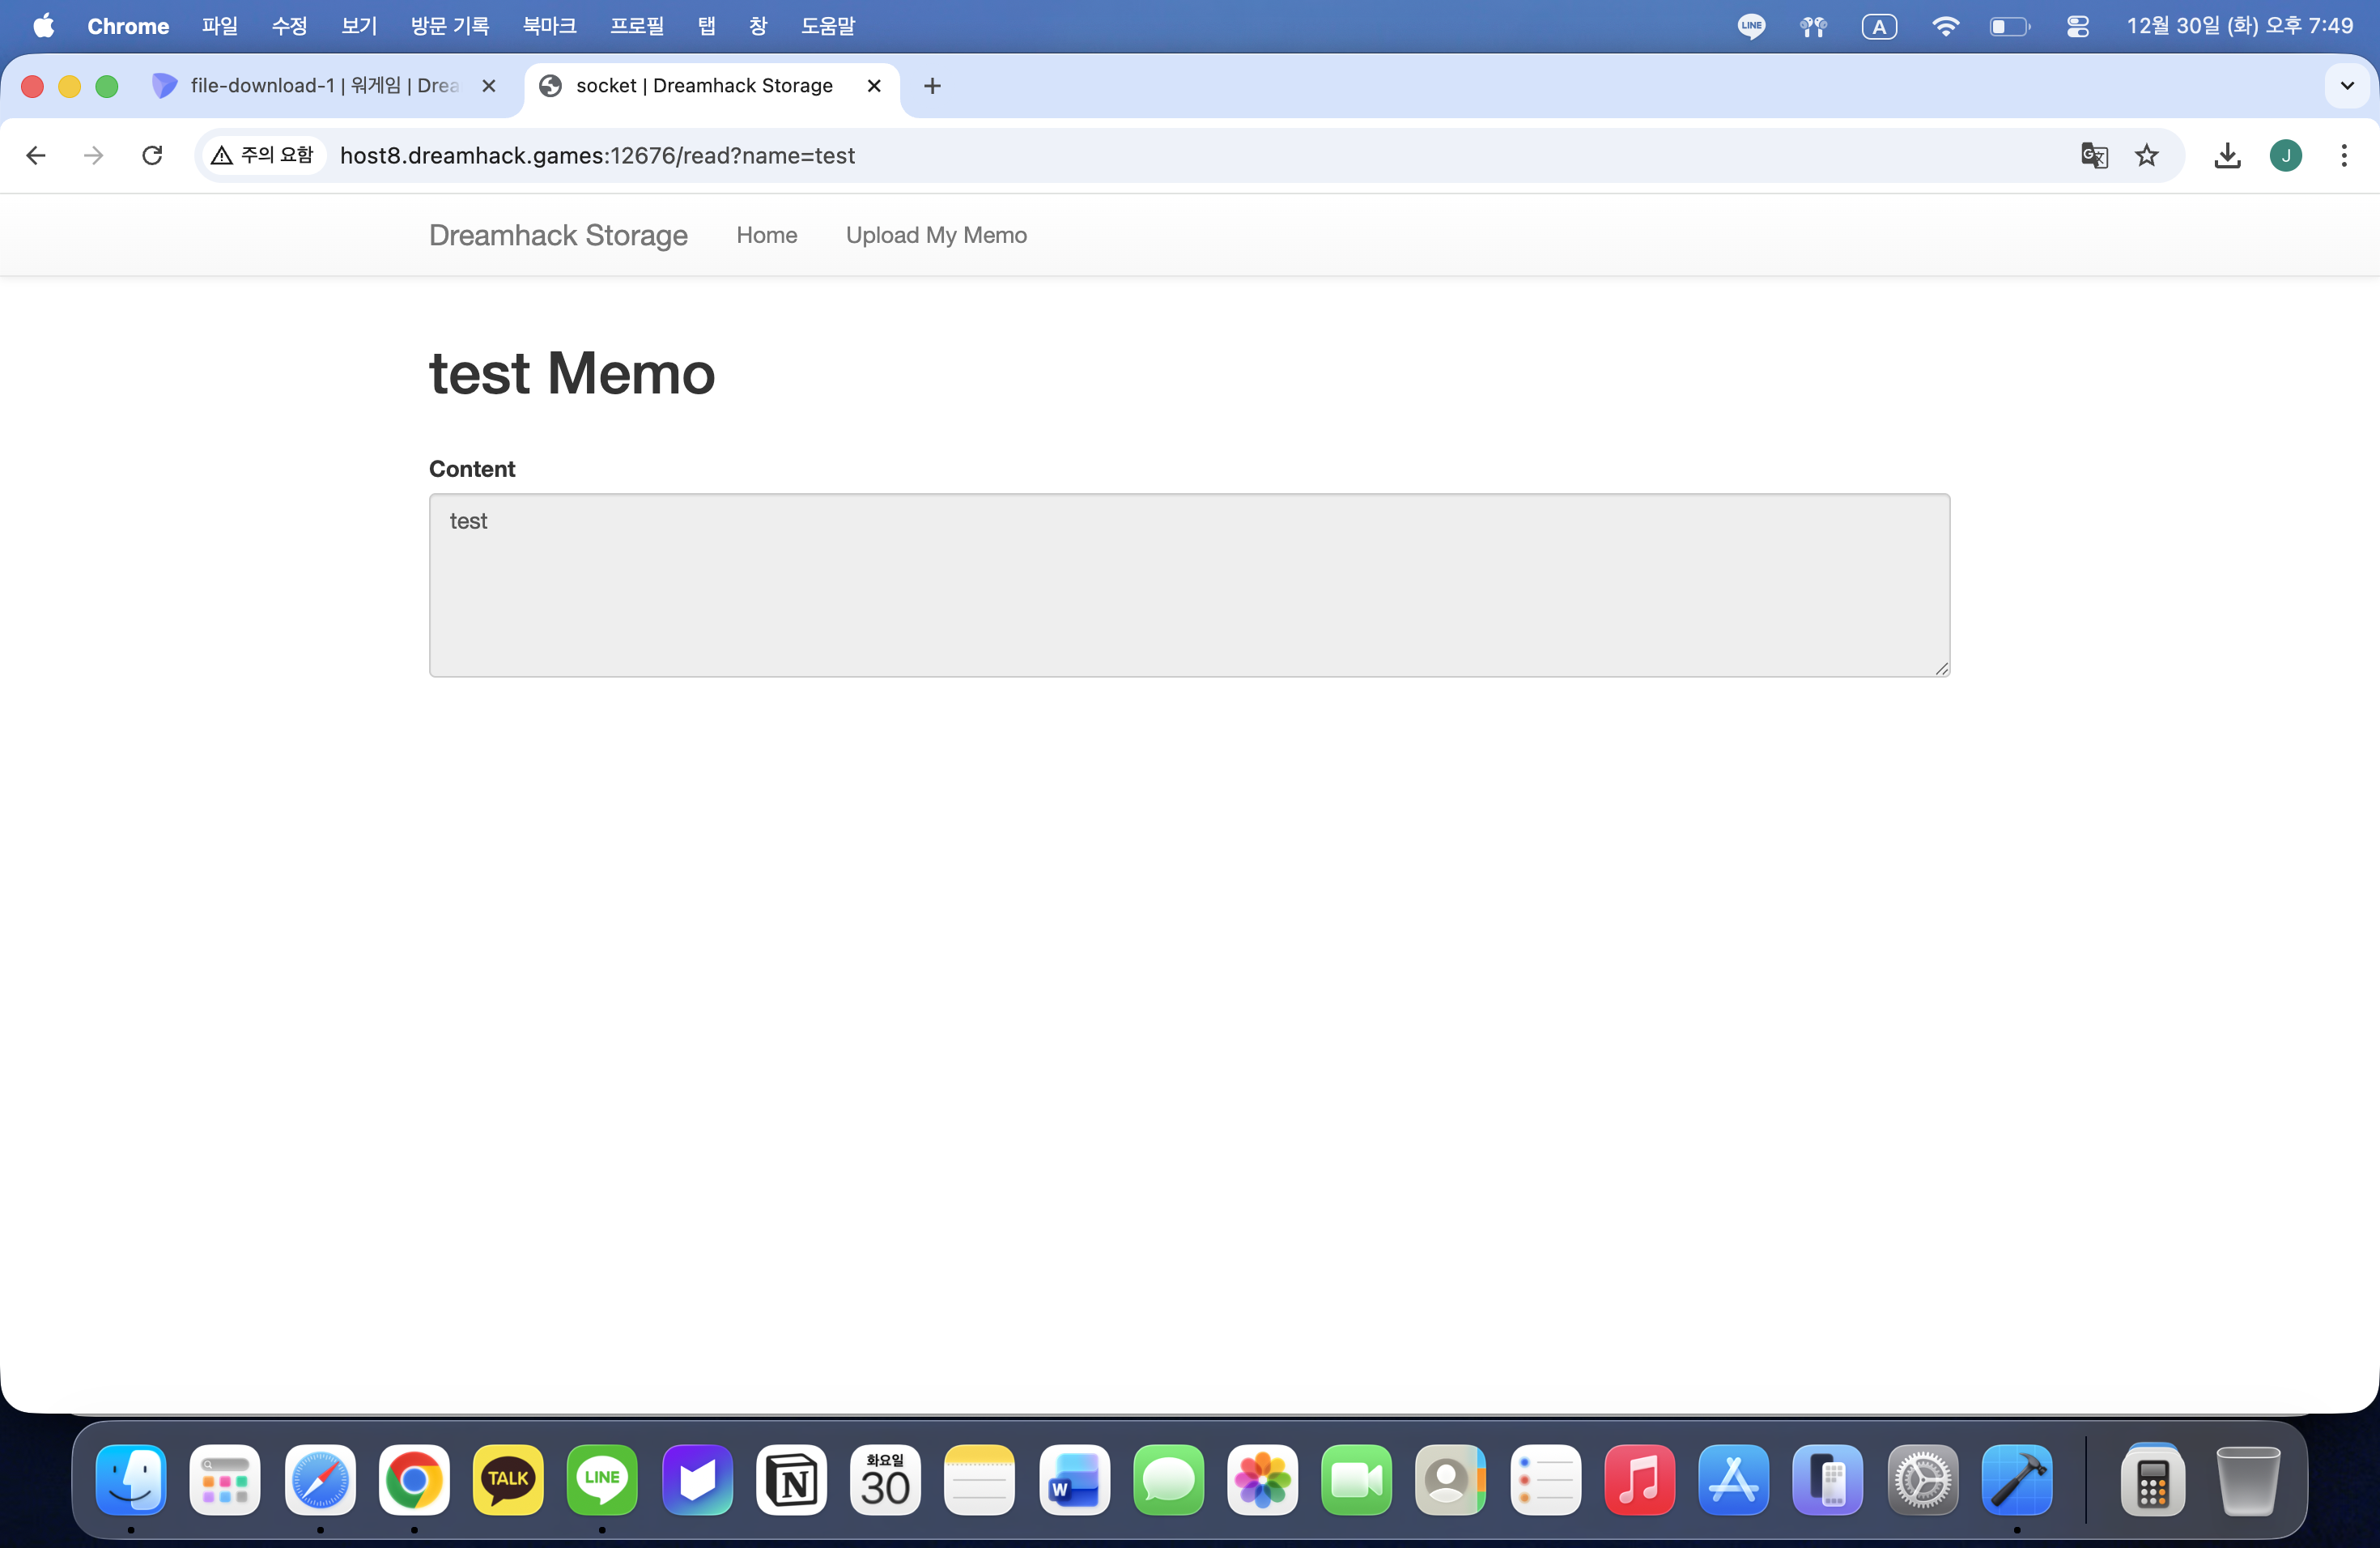Open the 북마크 menu in menu bar
The image size is (2380, 1548).
[x=549, y=26]
